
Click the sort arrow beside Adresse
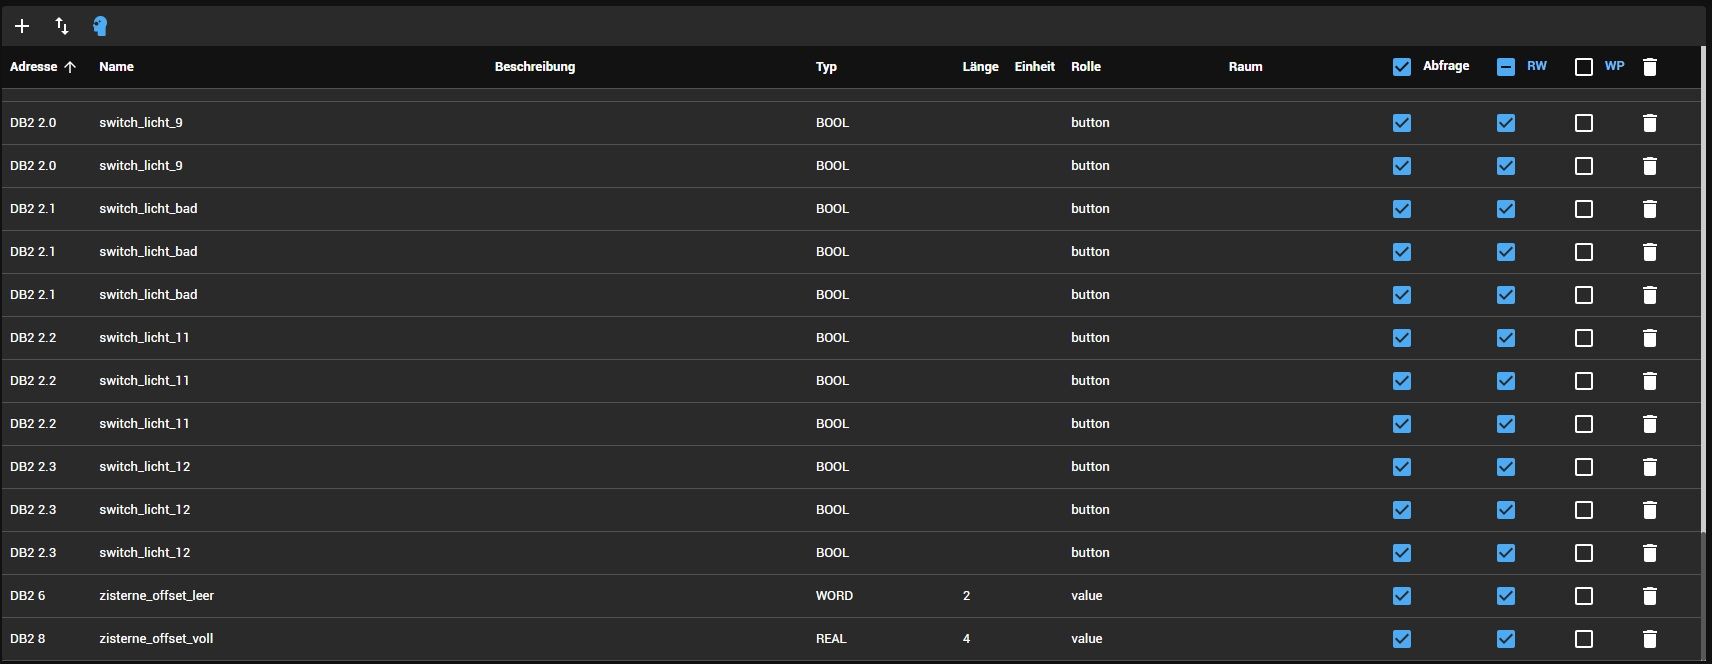coord(70,67)
